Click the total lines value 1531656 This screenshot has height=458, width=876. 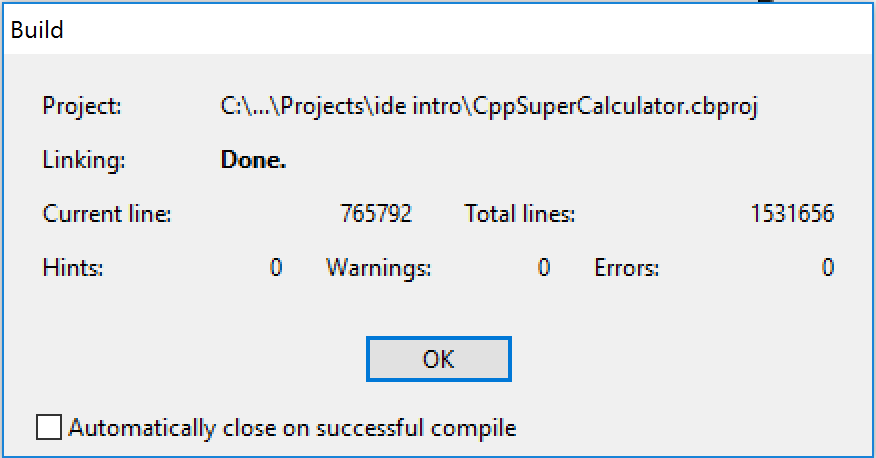pos(792,214)
